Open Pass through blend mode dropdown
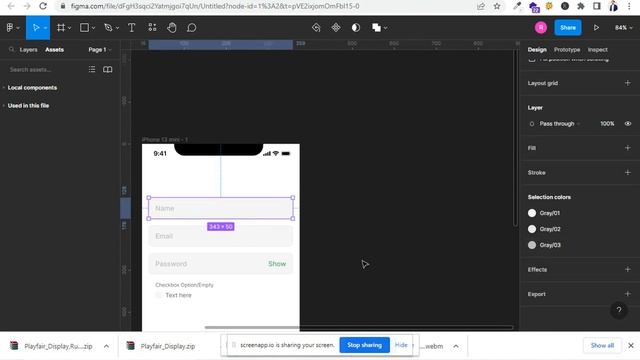Image resolution: width=640 pixels, height=360 pixels. click(x=559, y=124)
